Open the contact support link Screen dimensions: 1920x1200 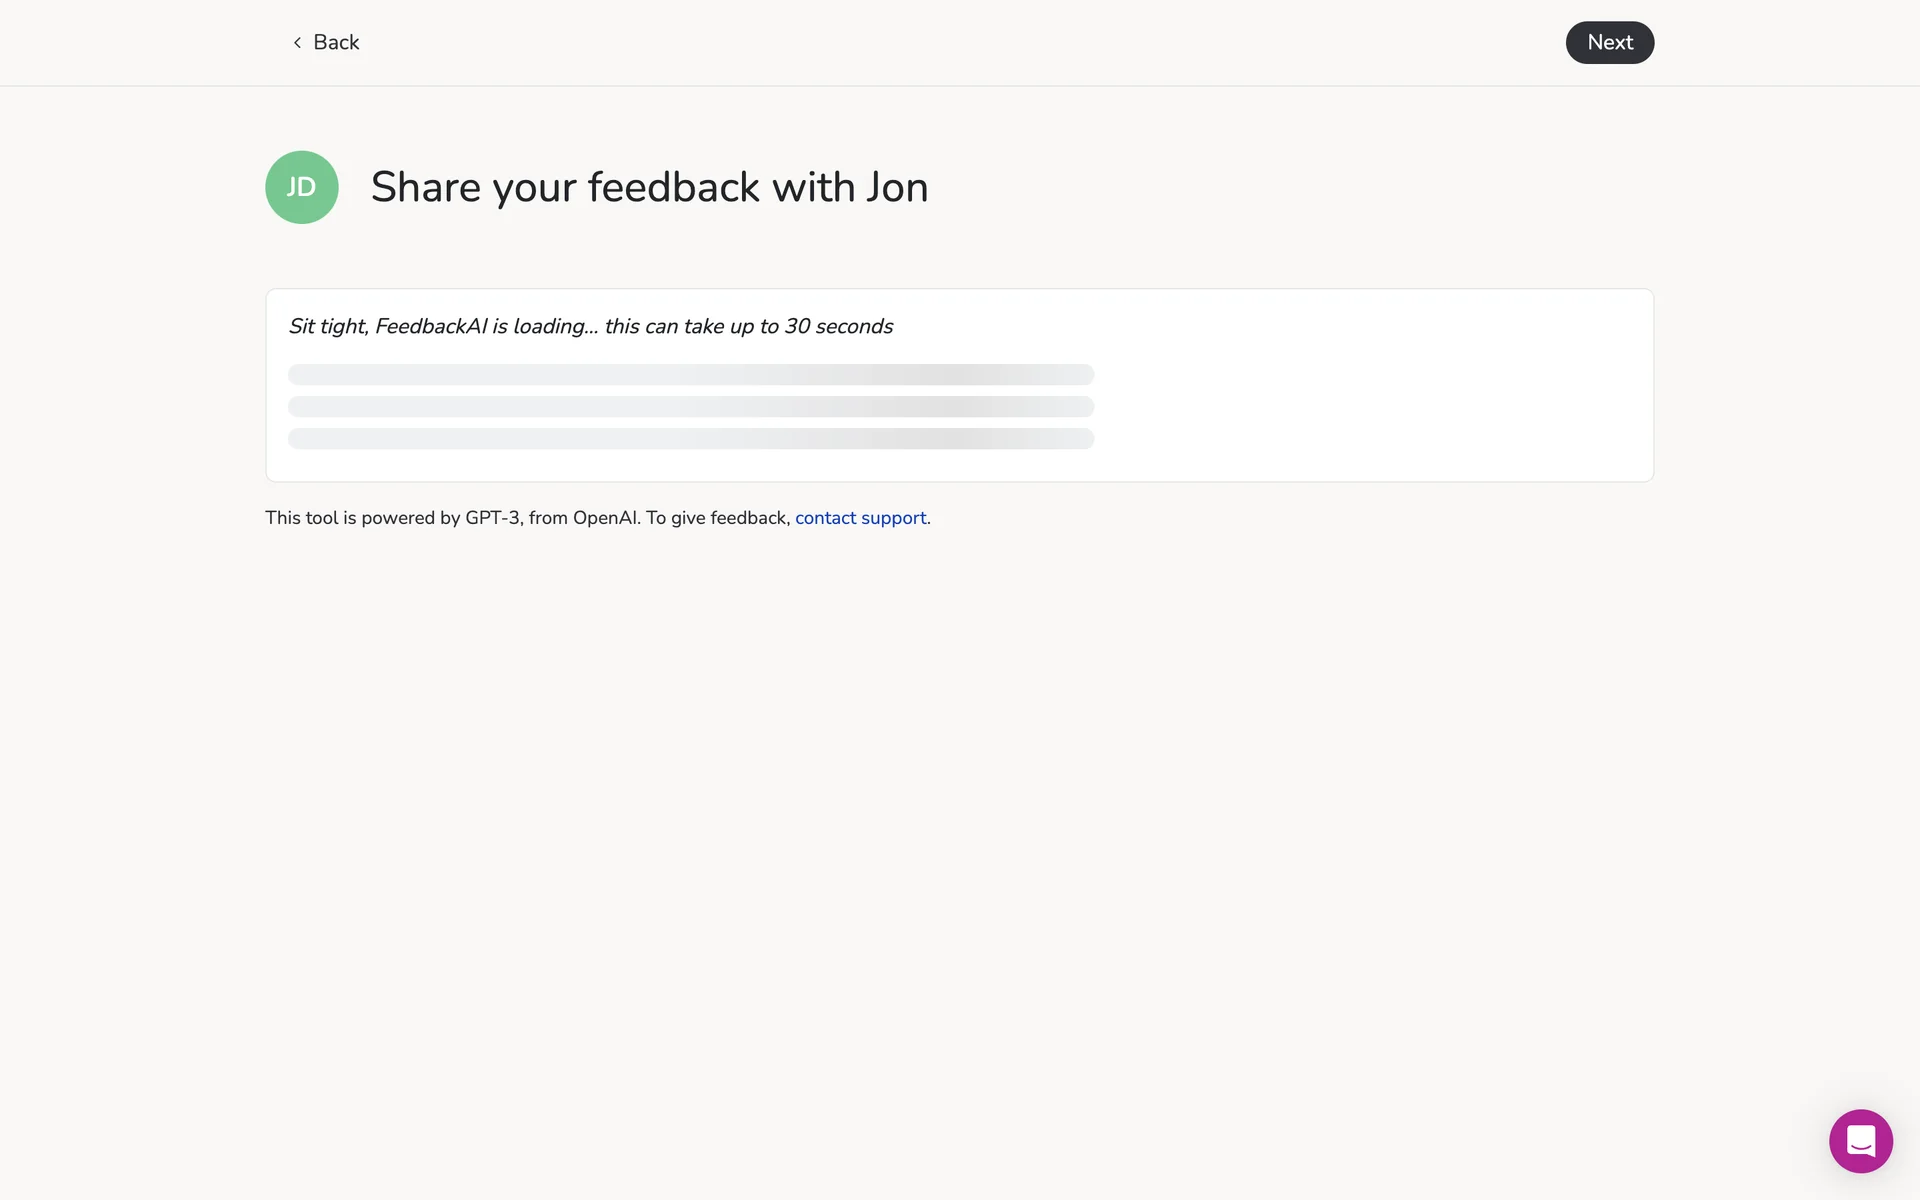coord(860,518)
